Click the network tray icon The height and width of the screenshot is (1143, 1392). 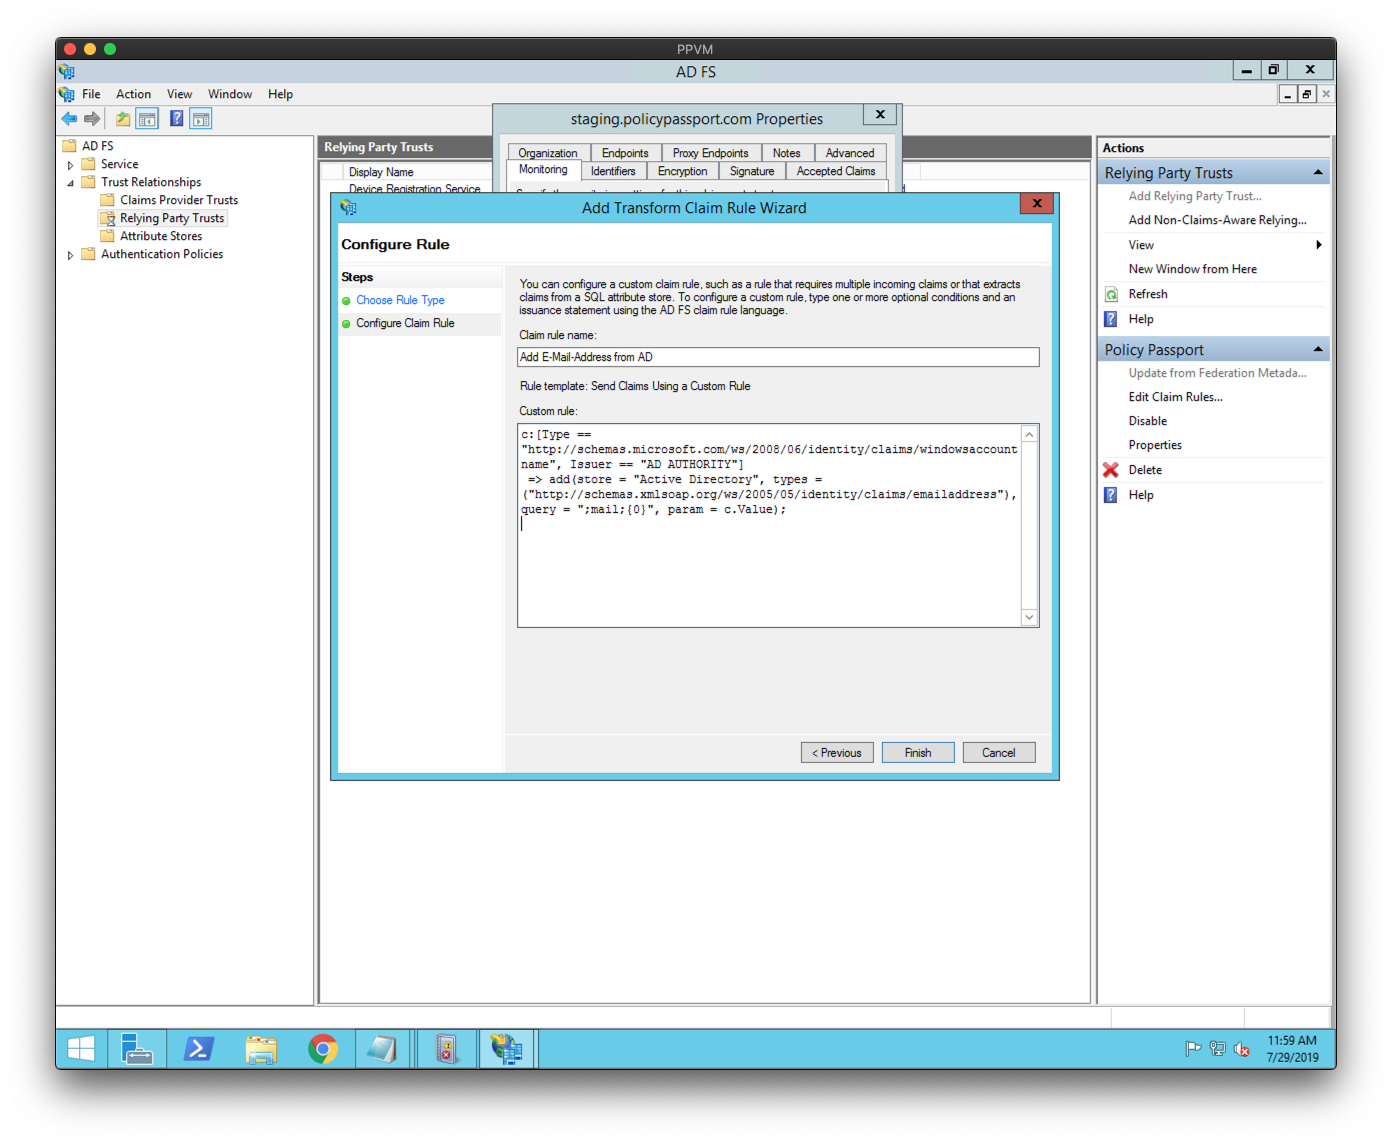coord(1217,1049)
